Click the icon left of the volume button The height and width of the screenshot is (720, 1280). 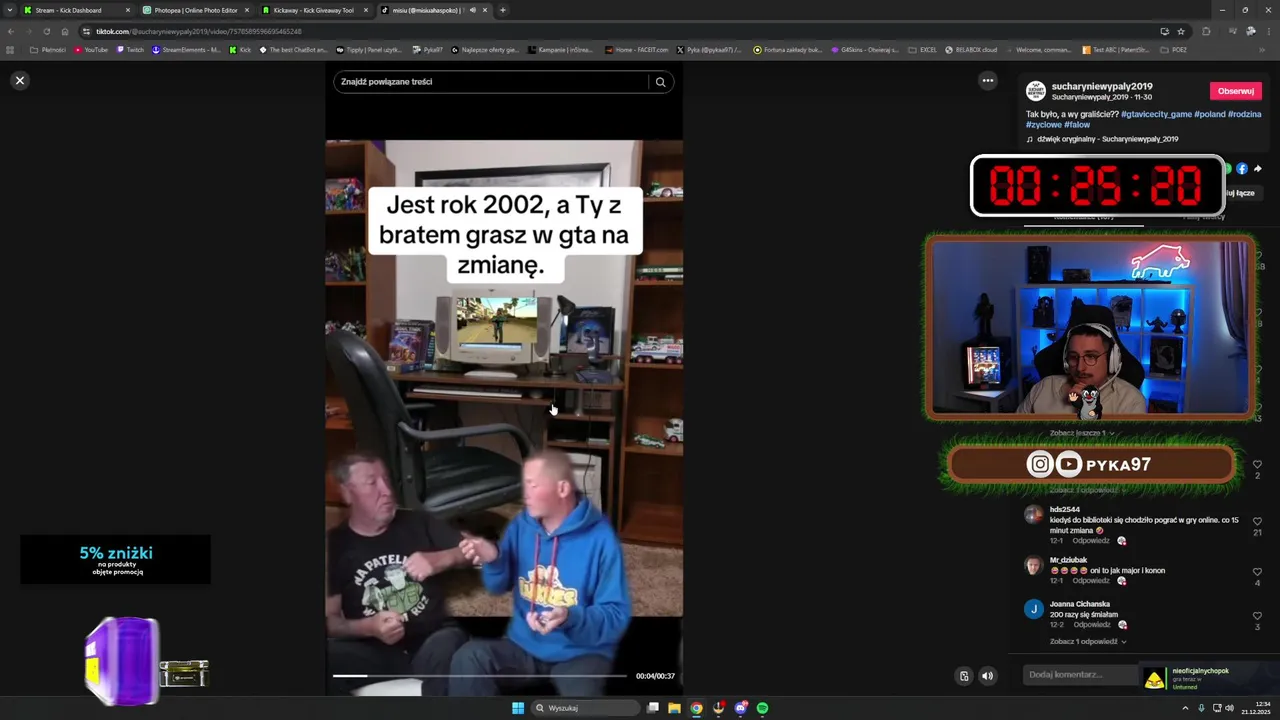[x=964, y=676]
